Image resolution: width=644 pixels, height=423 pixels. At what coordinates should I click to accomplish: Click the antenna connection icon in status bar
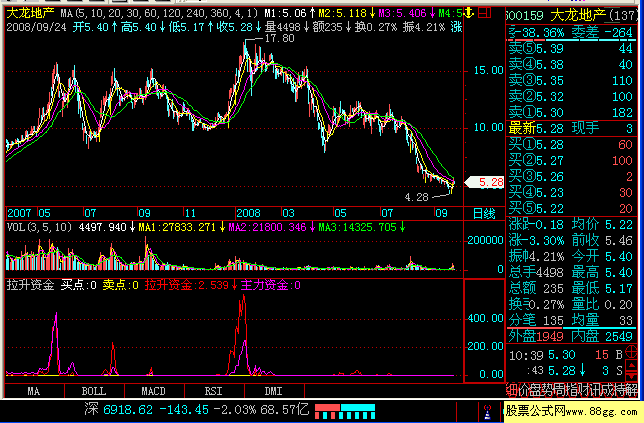pyautogui.click(x=487, y=411)
